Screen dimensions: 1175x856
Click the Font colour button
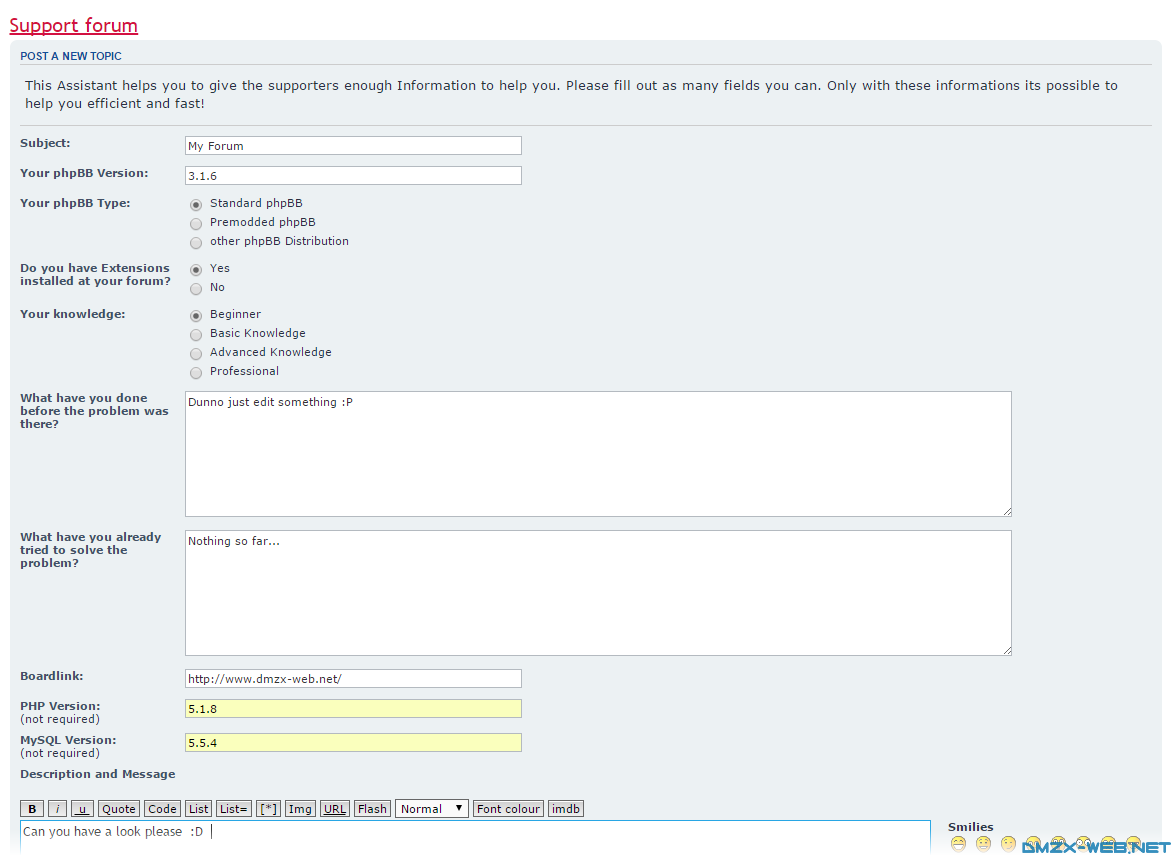(x=508, y=808)
